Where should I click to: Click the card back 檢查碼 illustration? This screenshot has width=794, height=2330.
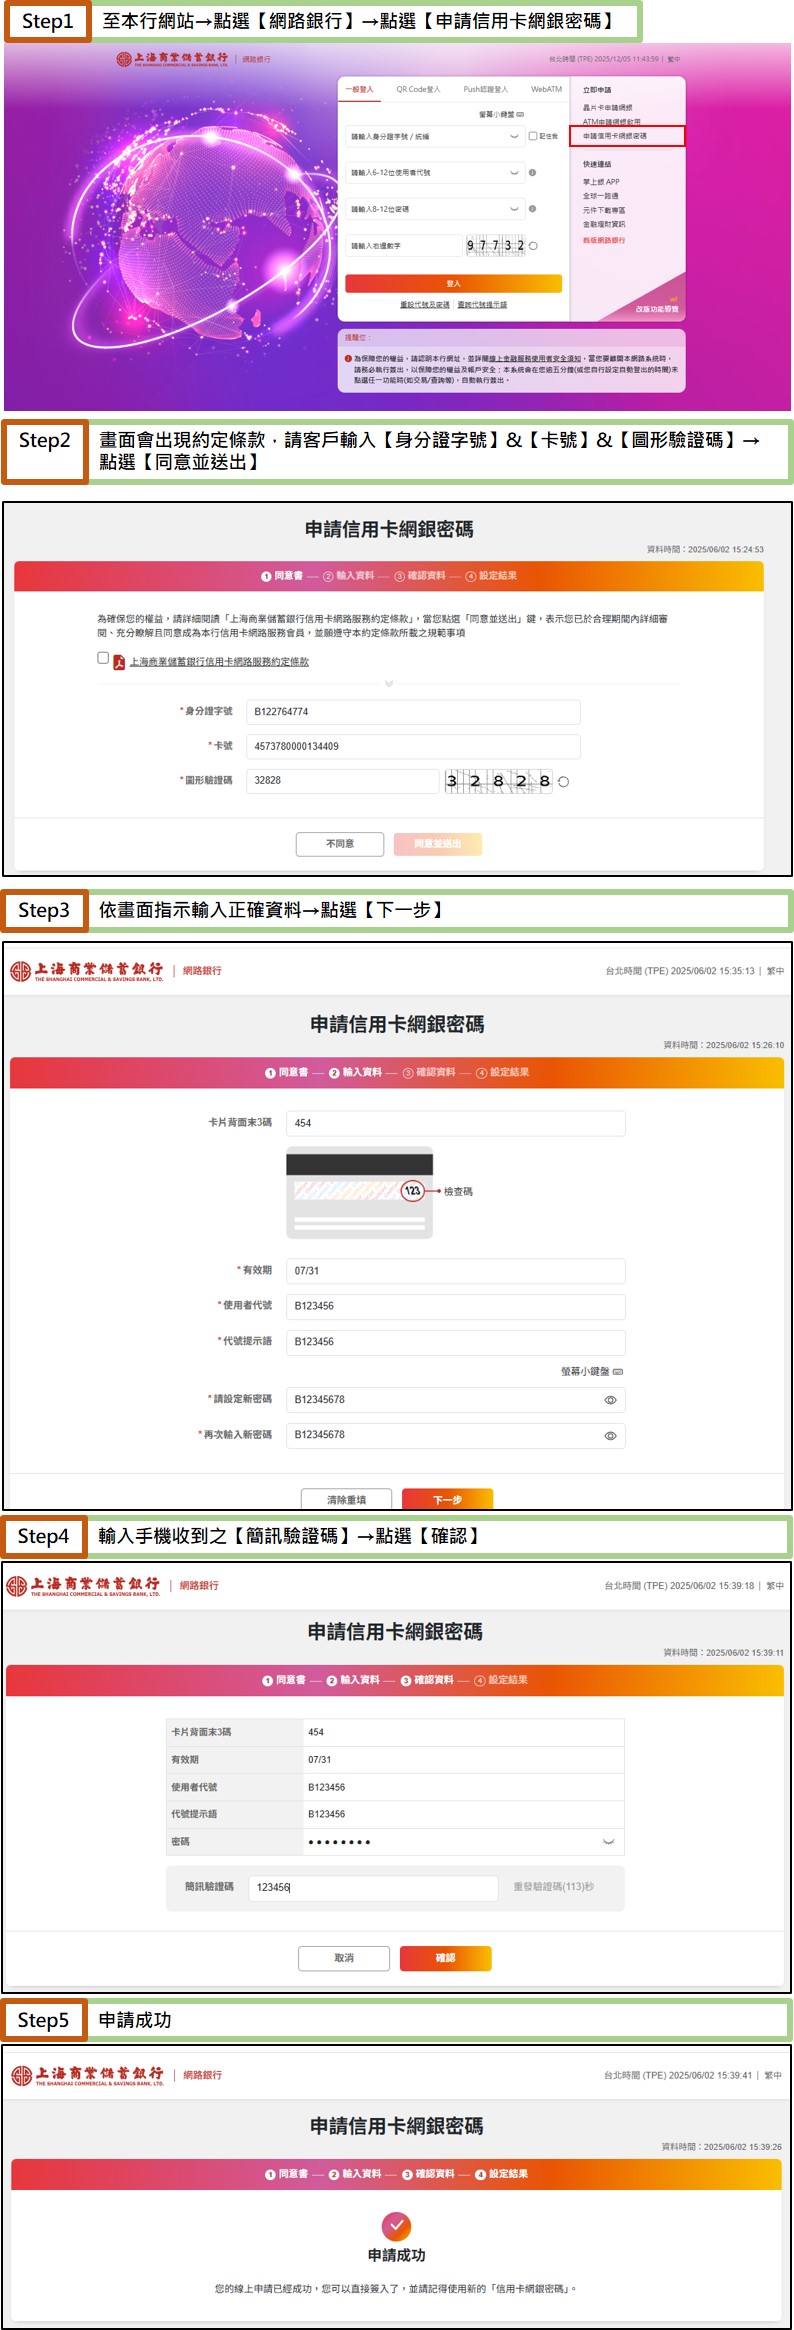pos(360,1192)
